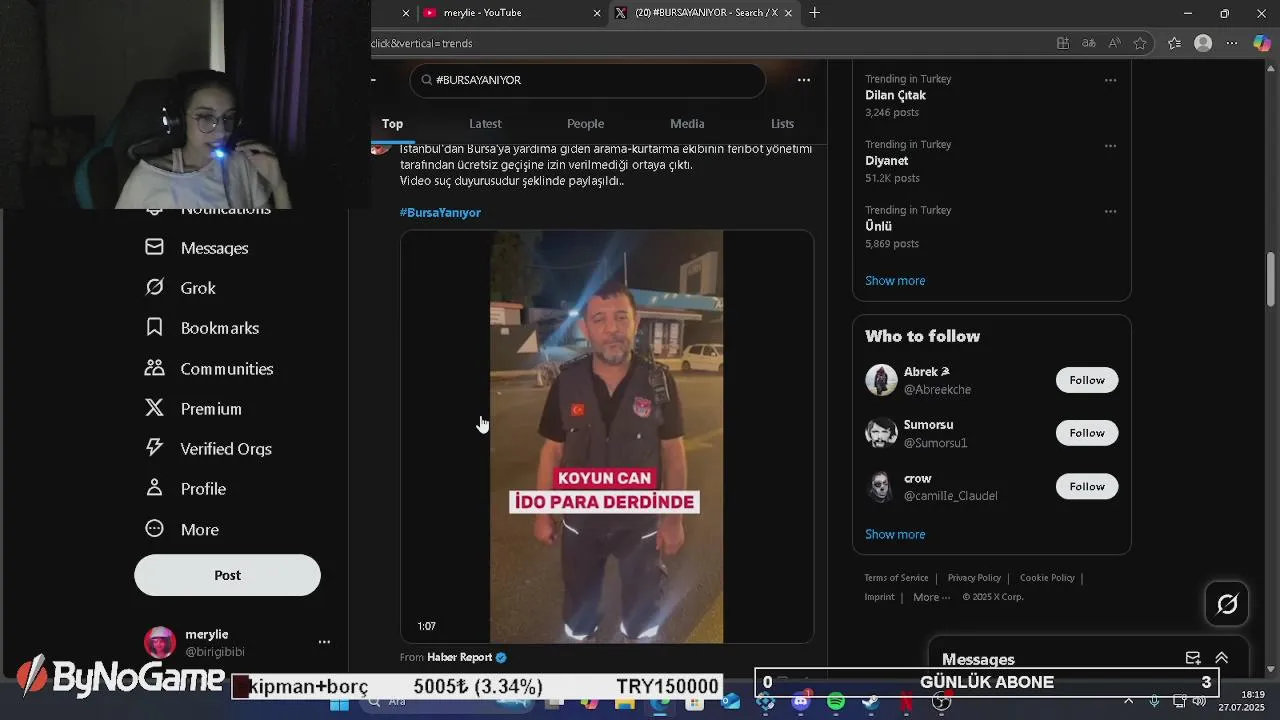Click the translate page icon
Screen dimensions: 1280x720
click(1089, 43)
